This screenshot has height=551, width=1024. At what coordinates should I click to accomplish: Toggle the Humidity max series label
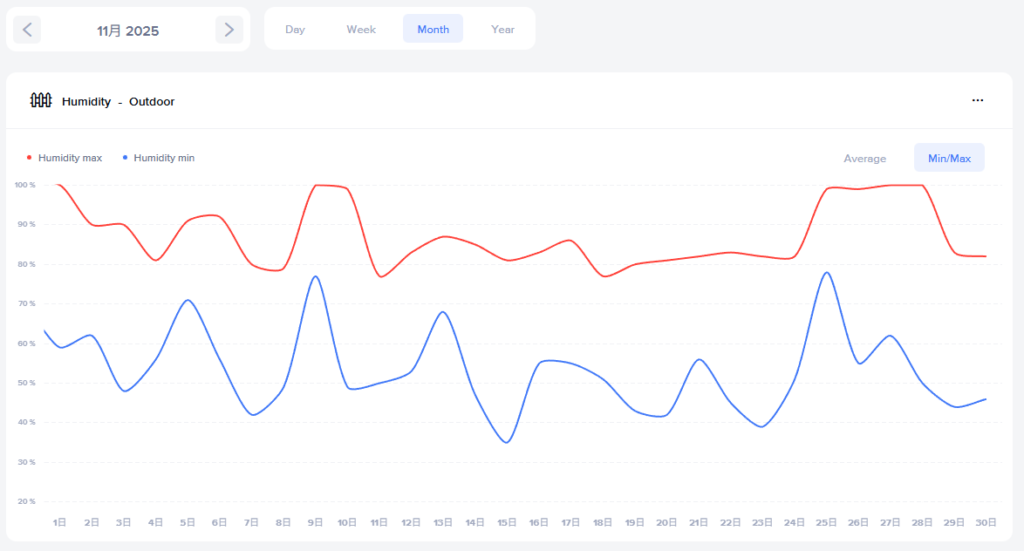pyautogui.click(x=70, y=158)
